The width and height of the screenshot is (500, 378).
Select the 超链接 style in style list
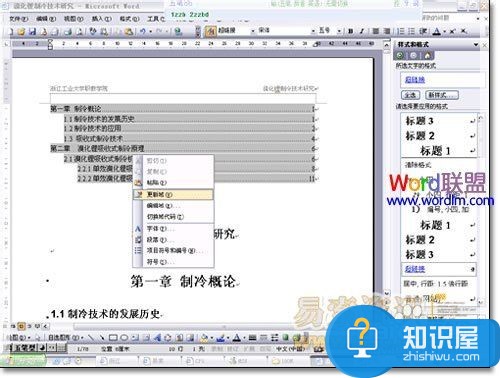point(439,269)
